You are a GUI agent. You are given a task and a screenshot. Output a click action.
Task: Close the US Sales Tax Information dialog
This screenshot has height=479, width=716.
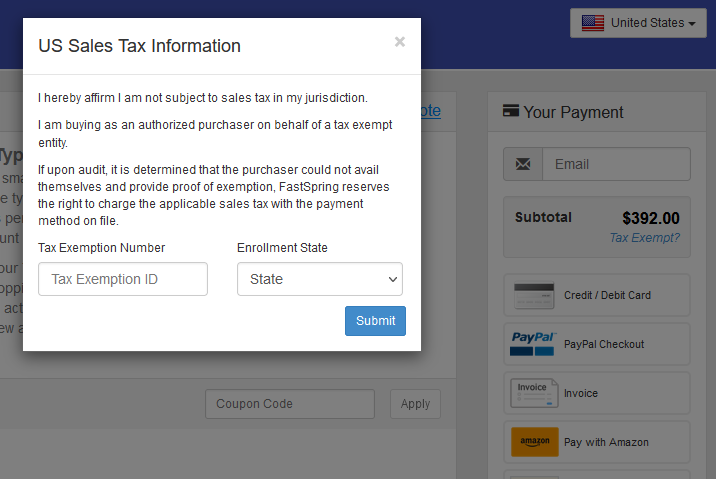tap(400, 42)
